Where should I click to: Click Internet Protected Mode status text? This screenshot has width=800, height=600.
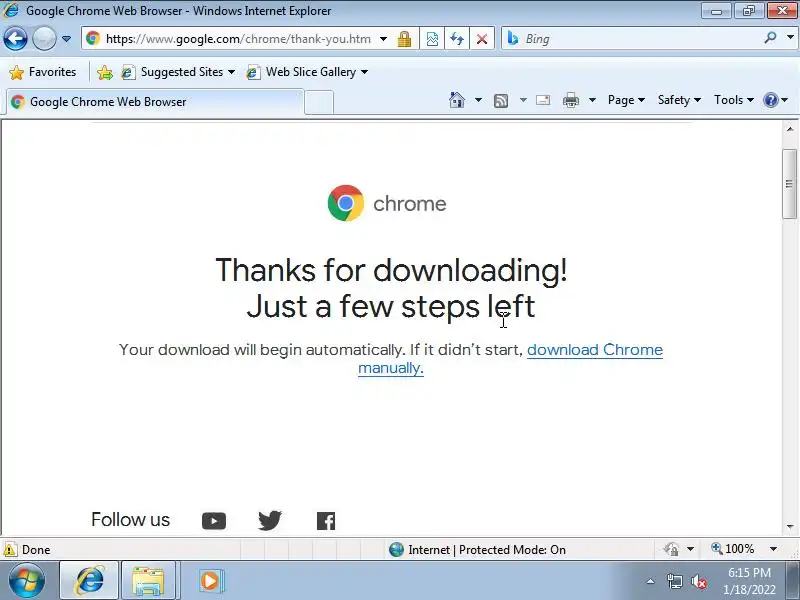(487, 549)
